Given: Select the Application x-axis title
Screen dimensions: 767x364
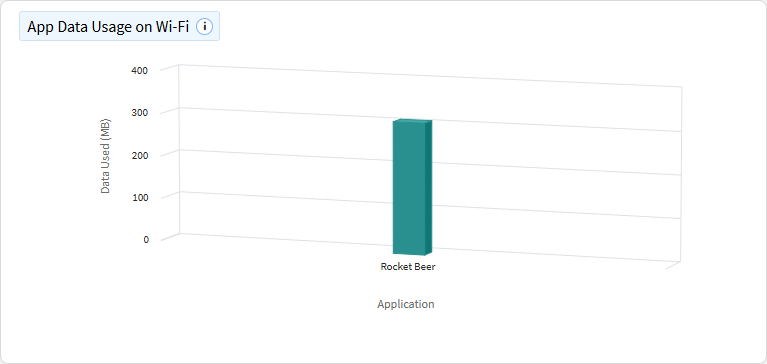Looking at the screenshot, I should (x=406, y=304).
